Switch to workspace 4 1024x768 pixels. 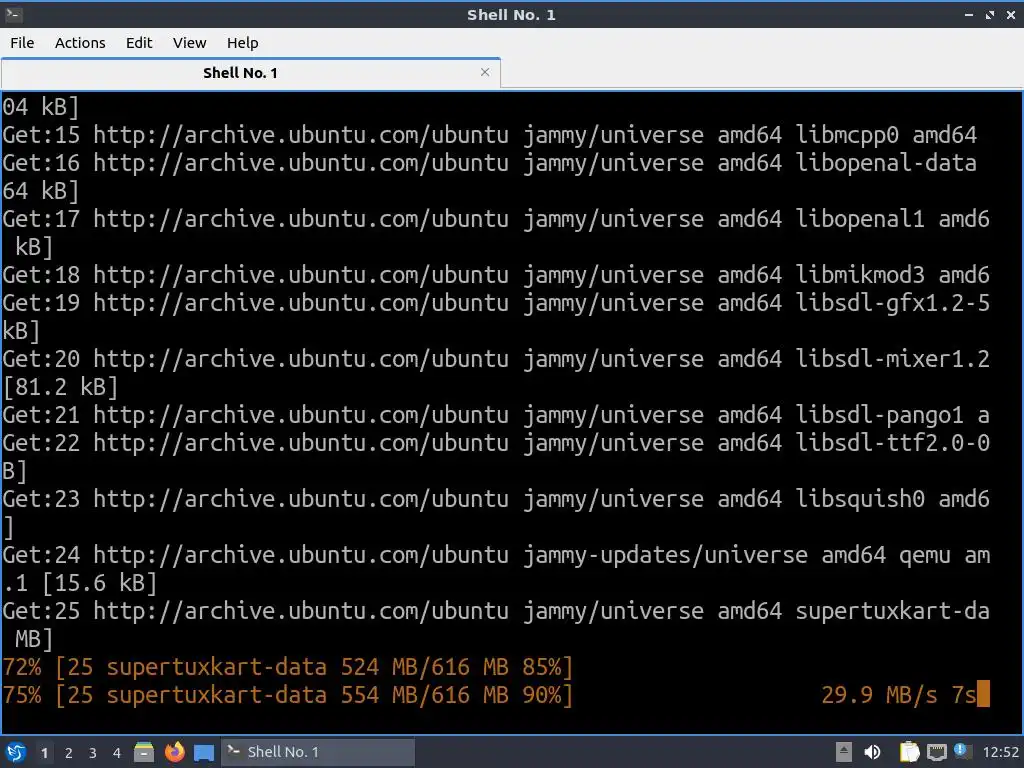click(x=117, y=753)
